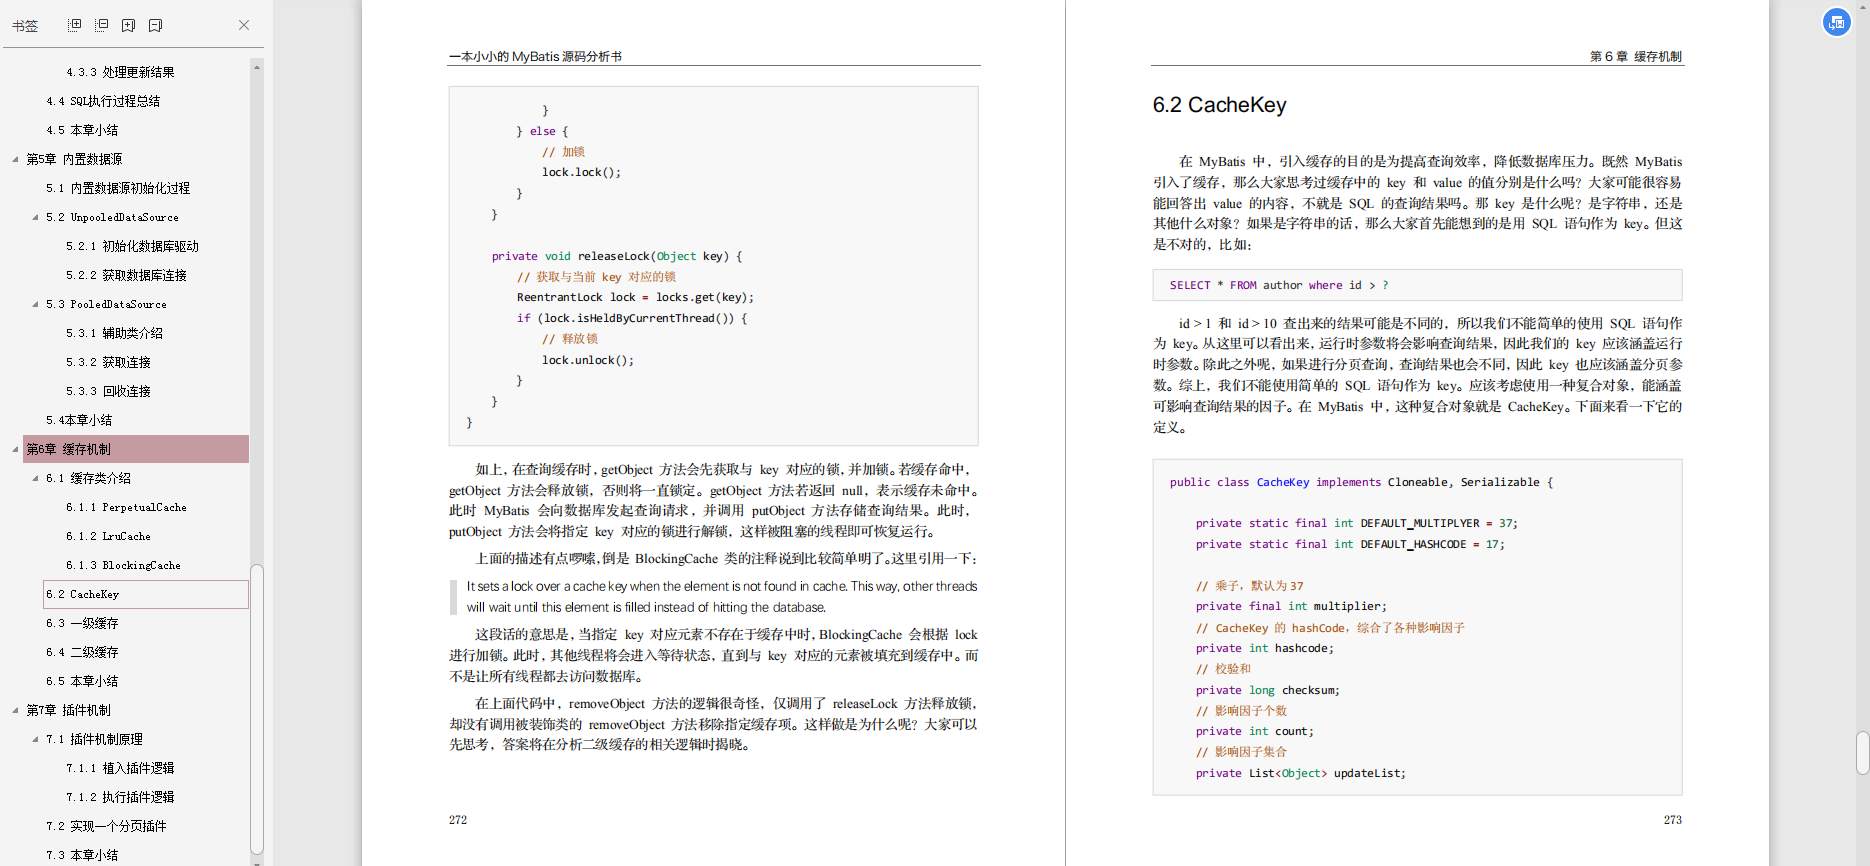This screenshot has width=1870, height=866.
Task: Go to bookmark 5.2.1 初始化数据库驱动
Action: click(132, 246)
